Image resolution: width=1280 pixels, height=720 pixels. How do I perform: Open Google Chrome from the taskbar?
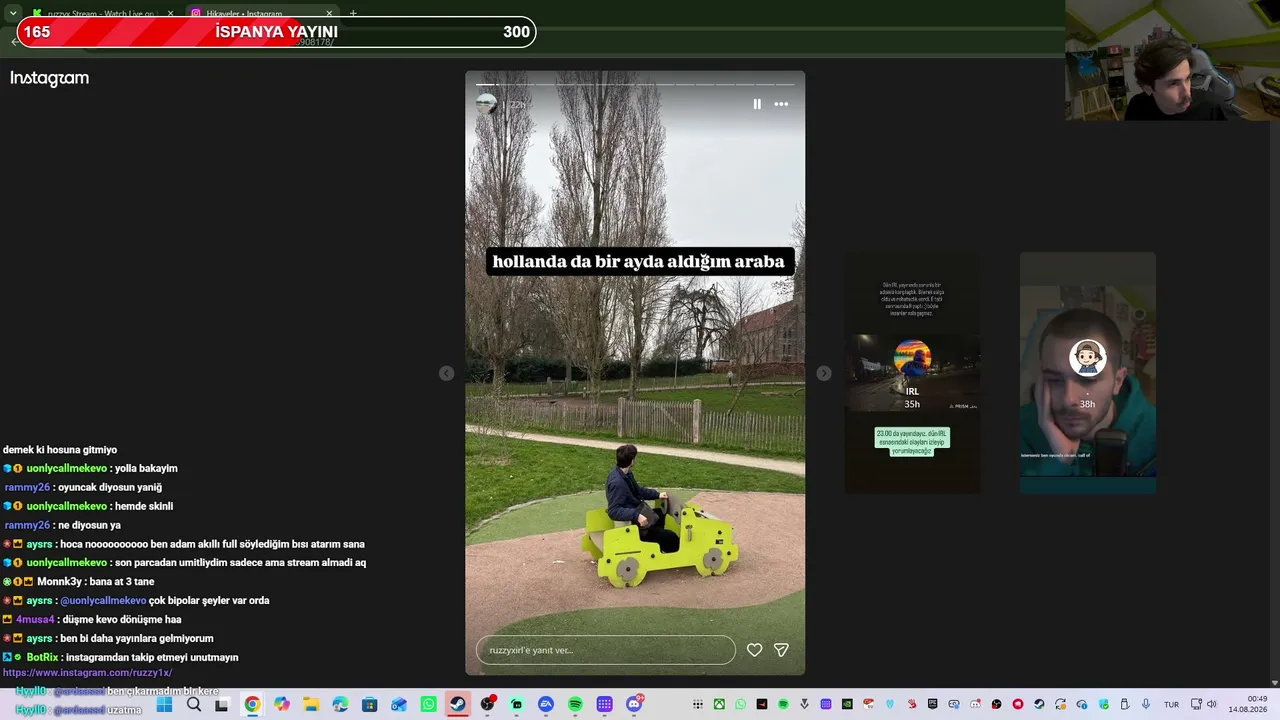(x=252, y=705)
